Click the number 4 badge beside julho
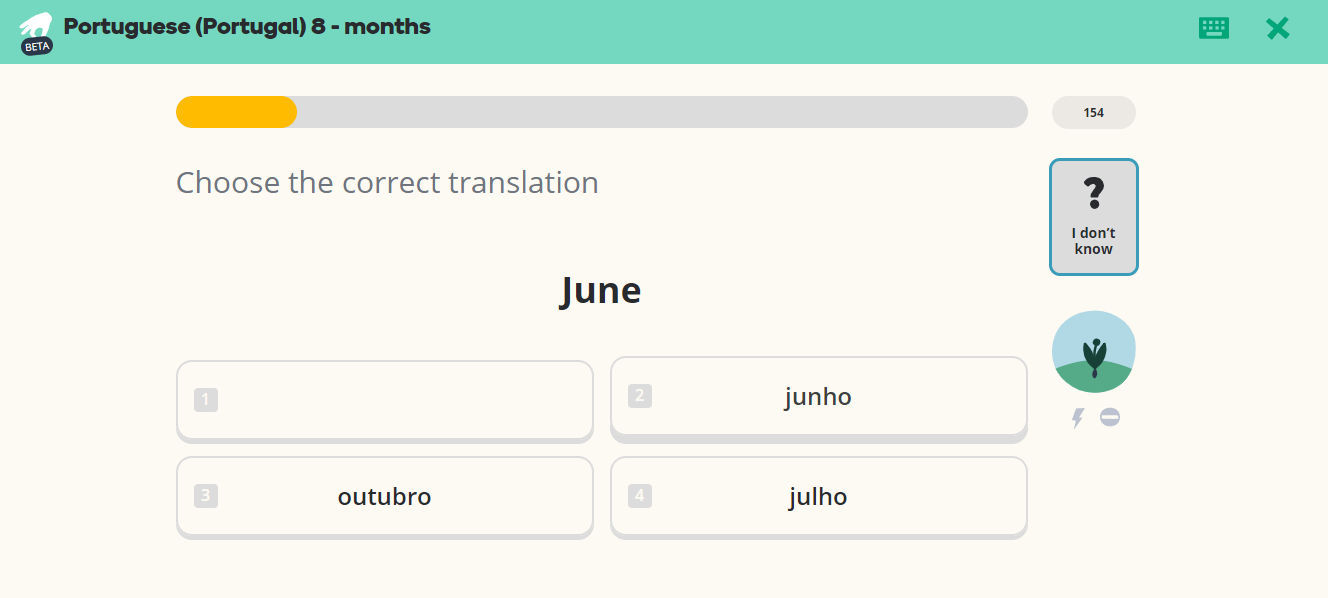The image size is (1328, 598). 640,496
